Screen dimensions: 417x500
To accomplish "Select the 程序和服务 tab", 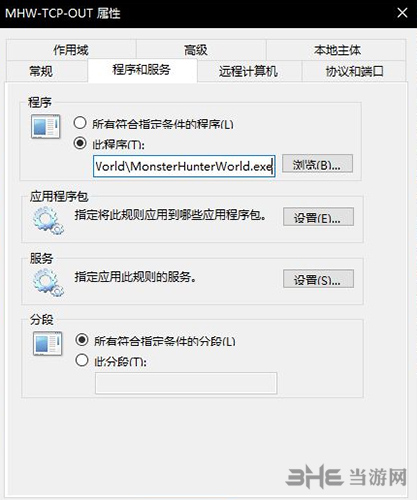I will click(142, 70).
